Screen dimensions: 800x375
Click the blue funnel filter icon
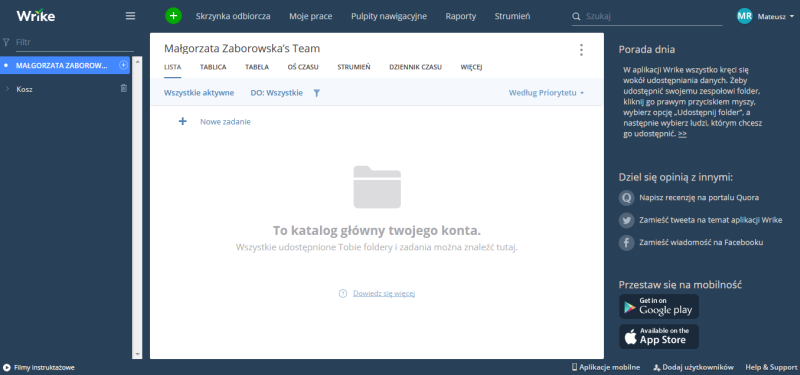point(317,93)
